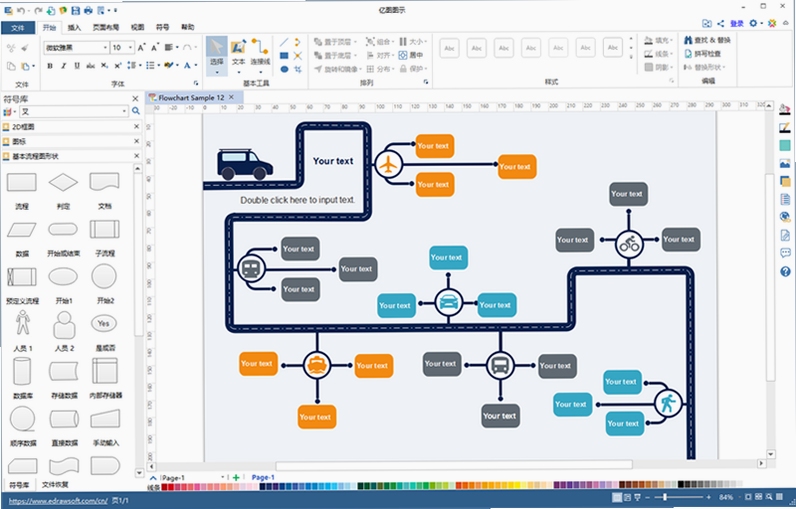Select the van illustration on canvas
This screenshot has height=509, width=796.
click(245, 164)
